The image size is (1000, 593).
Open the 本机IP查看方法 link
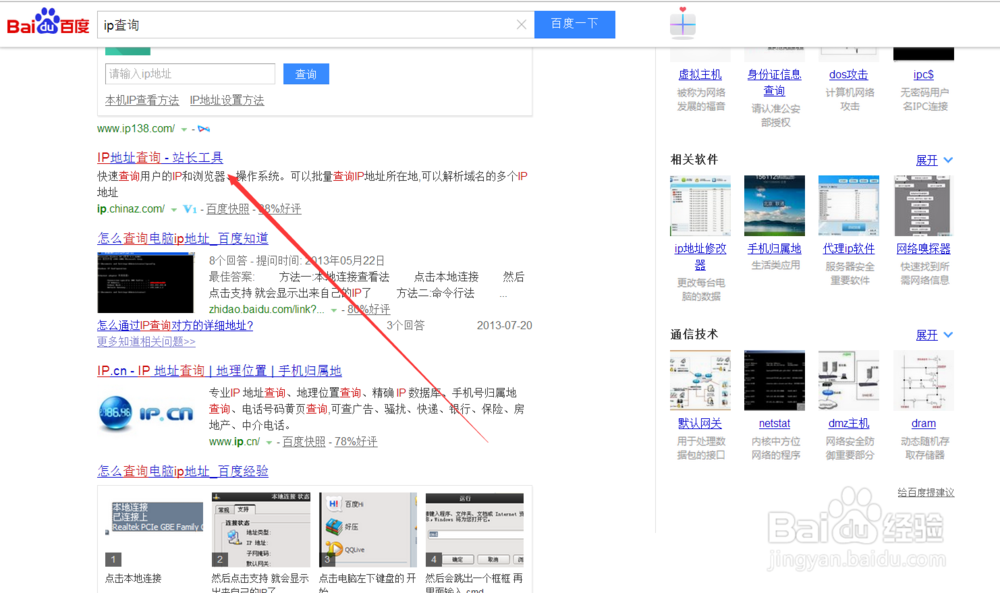[143, 101]
